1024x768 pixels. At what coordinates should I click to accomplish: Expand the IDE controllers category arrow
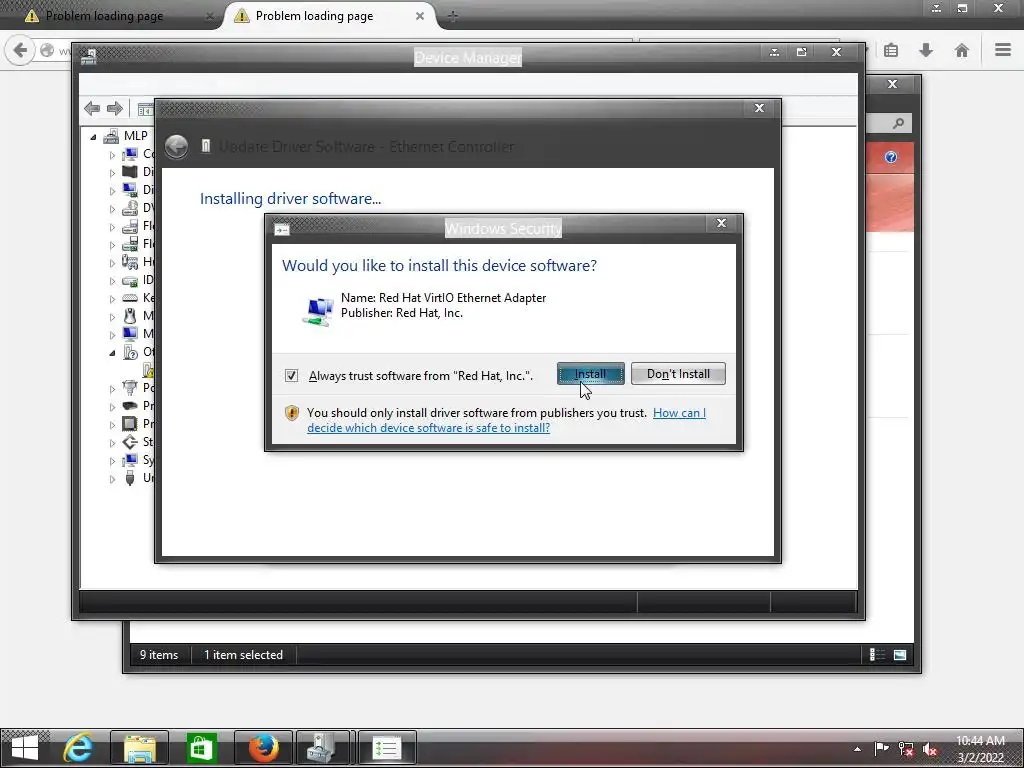(112, 281)
